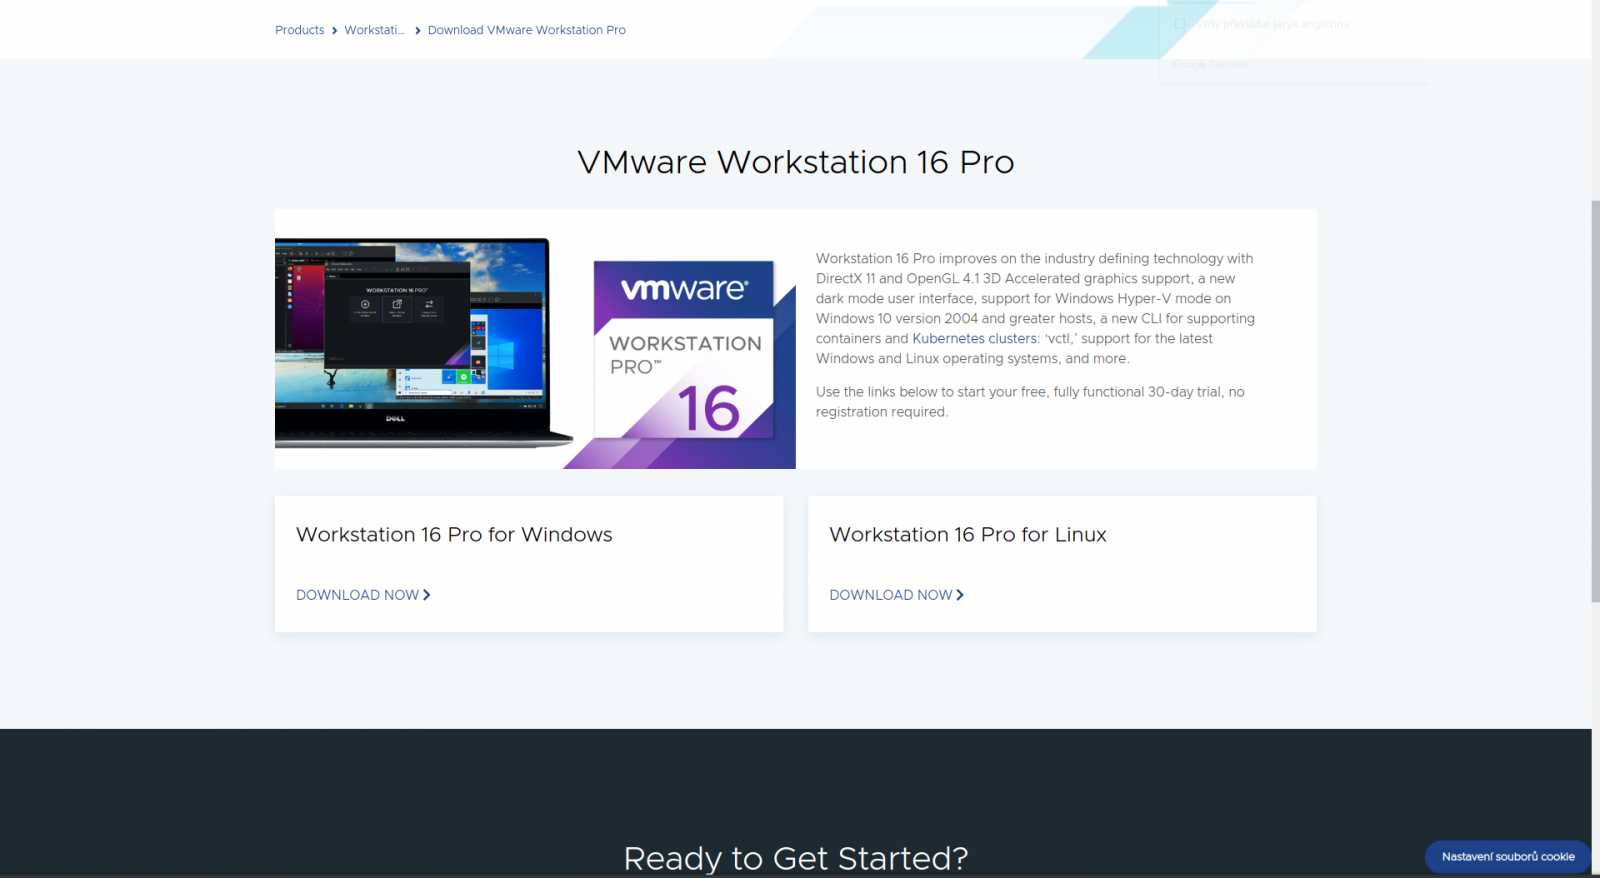
Task: Click the page vertical scrollbar thumb
Action: coord(1595,400)
